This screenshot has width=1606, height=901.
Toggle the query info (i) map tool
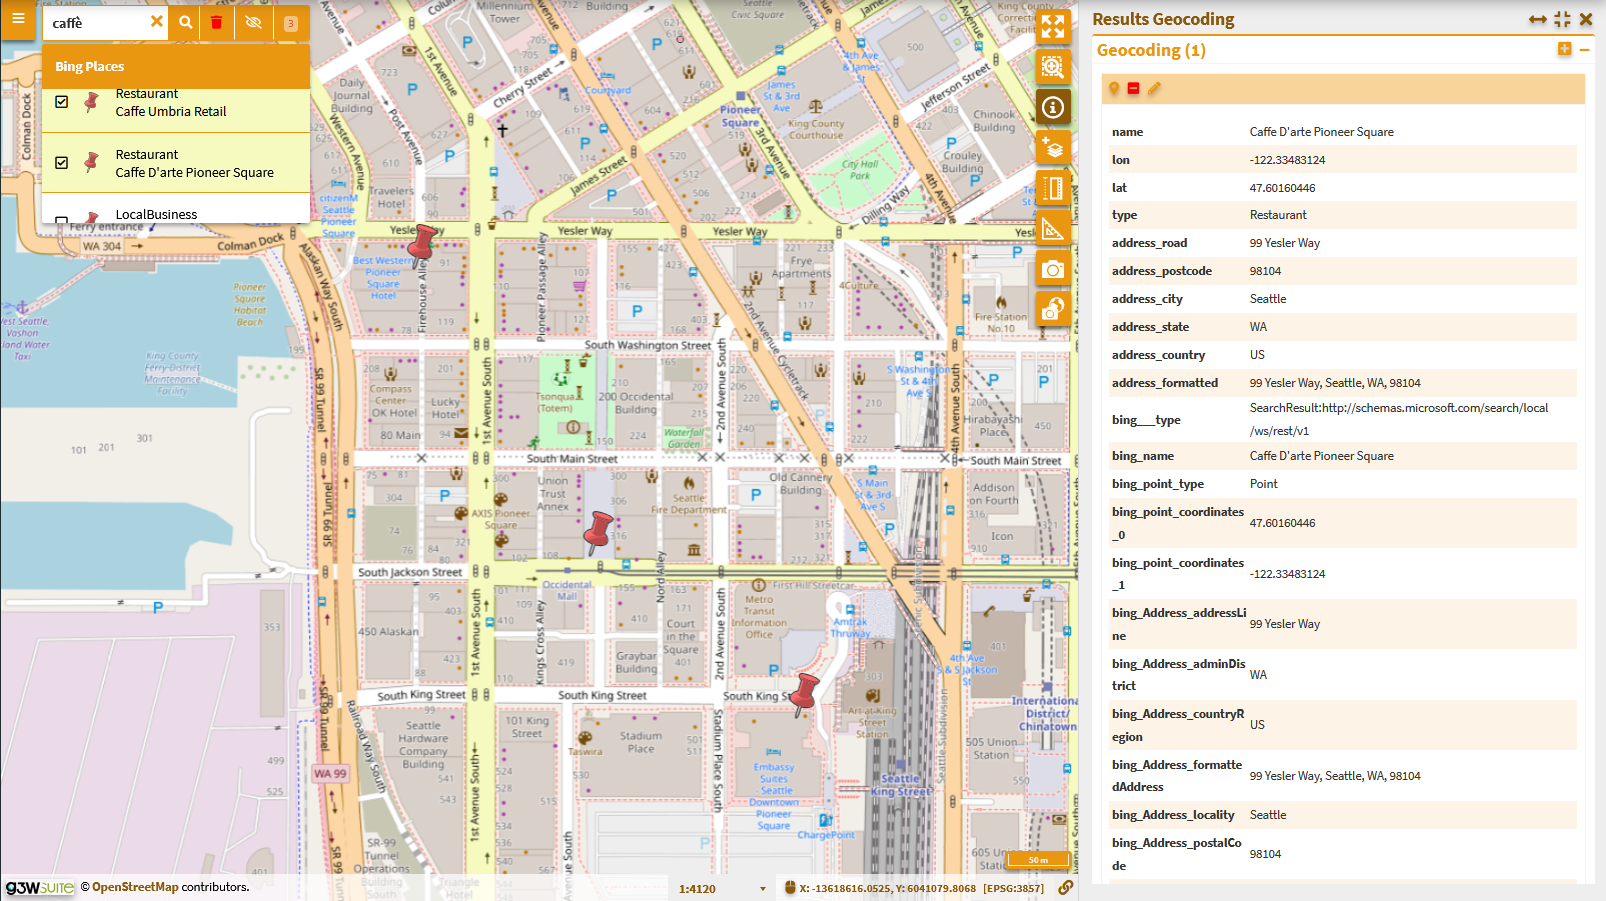coord(1053,107)
